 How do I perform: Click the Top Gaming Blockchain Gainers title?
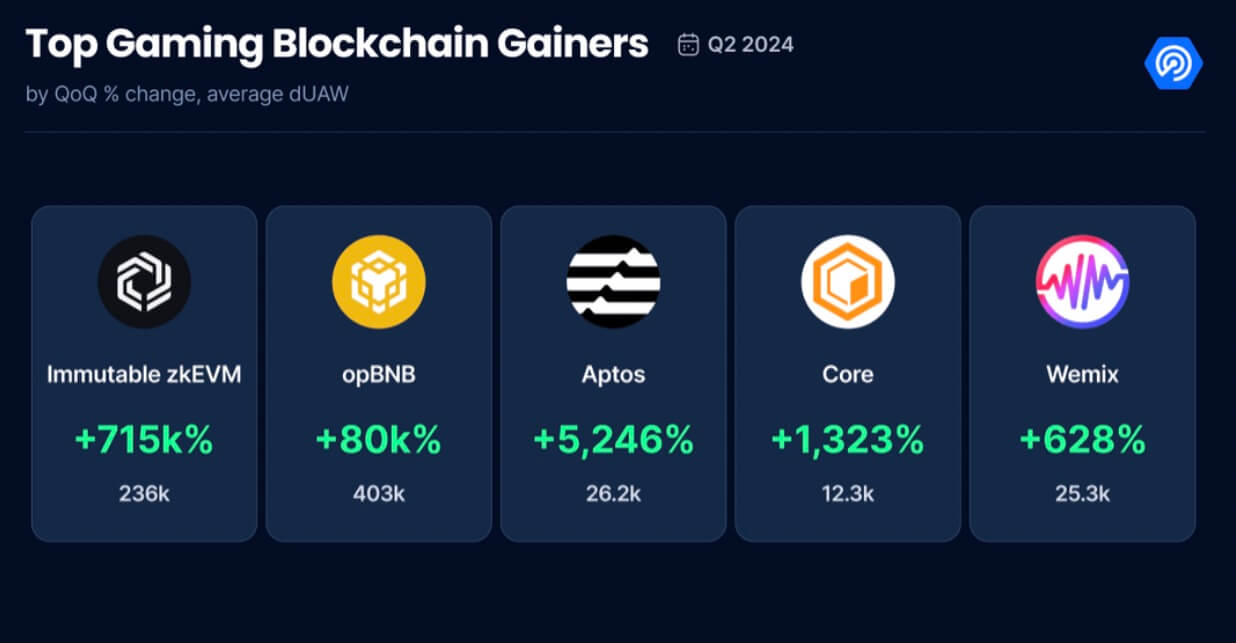[x=337, y=45]
